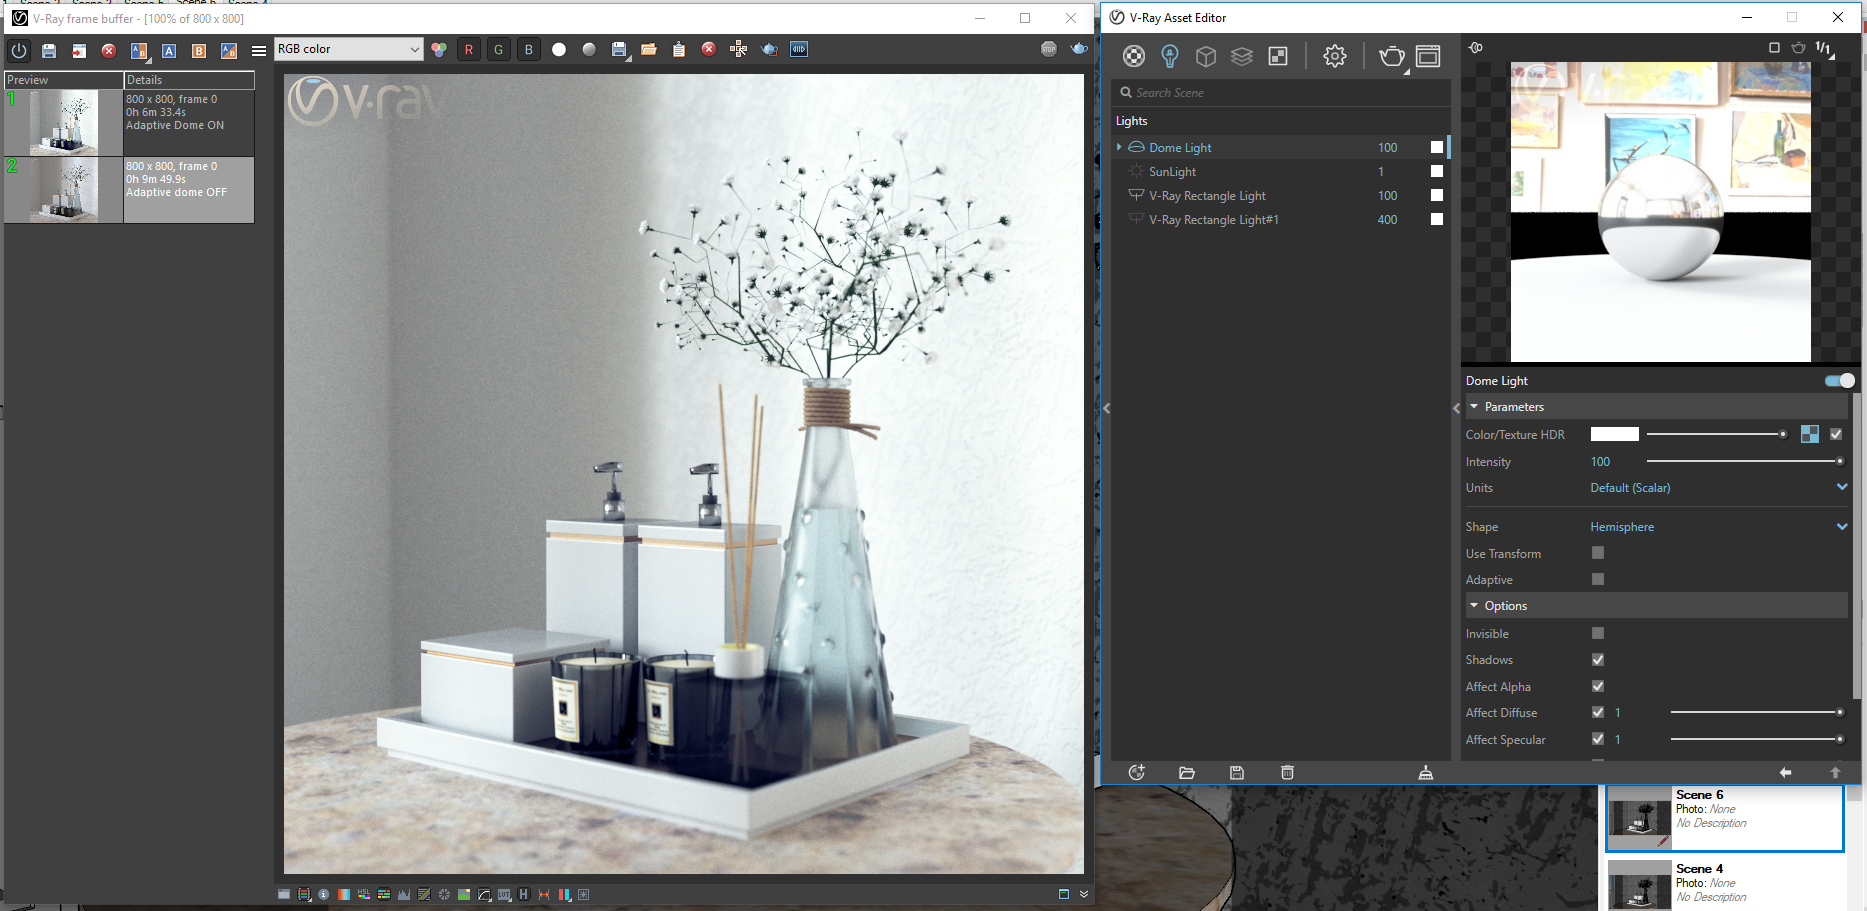The image size is (1867, 911).
Task: Expand Dome Light tree arrow
Action: 1119,147
